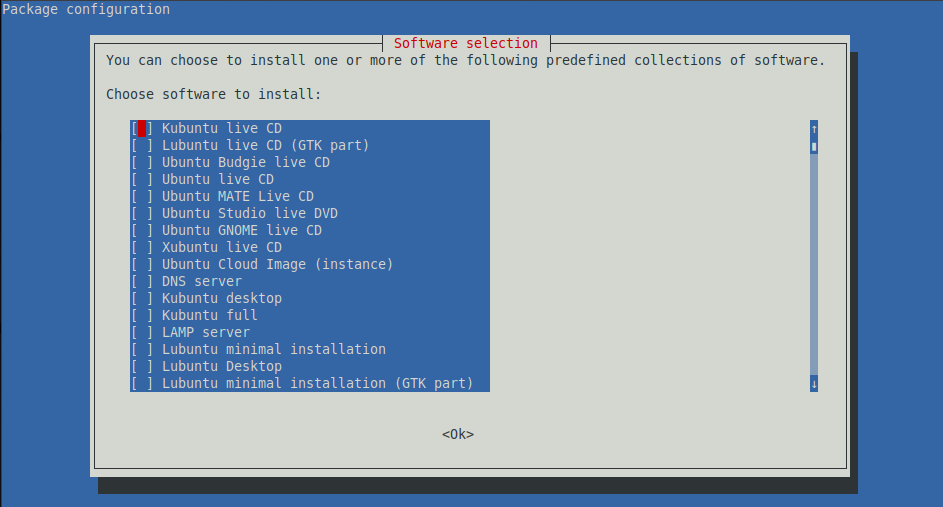The image size is (943, 507).
Task: Select the 'Ubuntu Budgie live CD' label
Action: click(245, 162)
